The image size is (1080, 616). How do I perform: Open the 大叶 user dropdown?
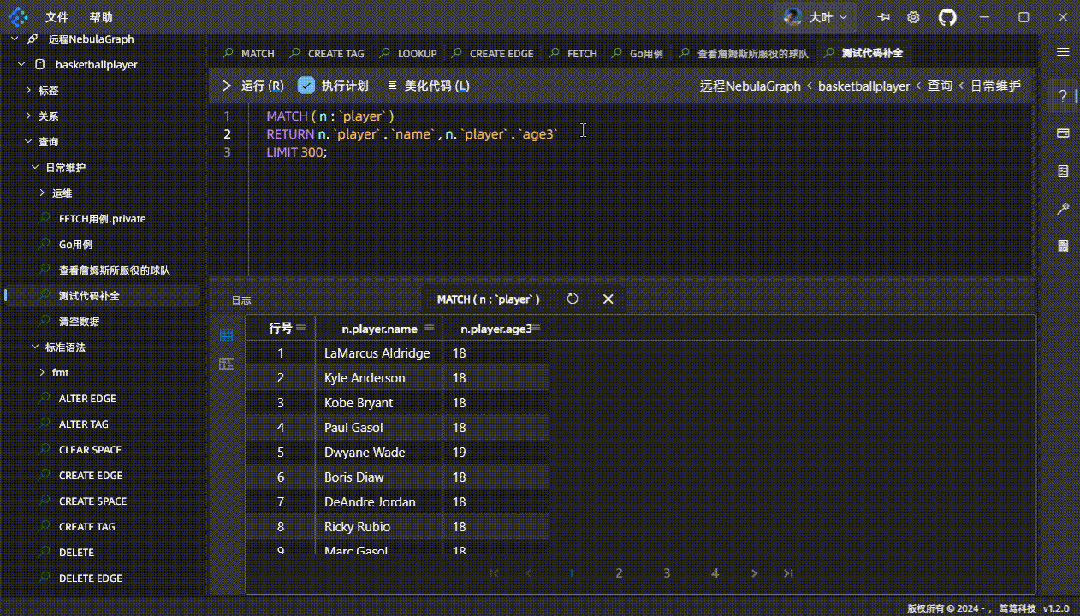(x=817, y=17)
